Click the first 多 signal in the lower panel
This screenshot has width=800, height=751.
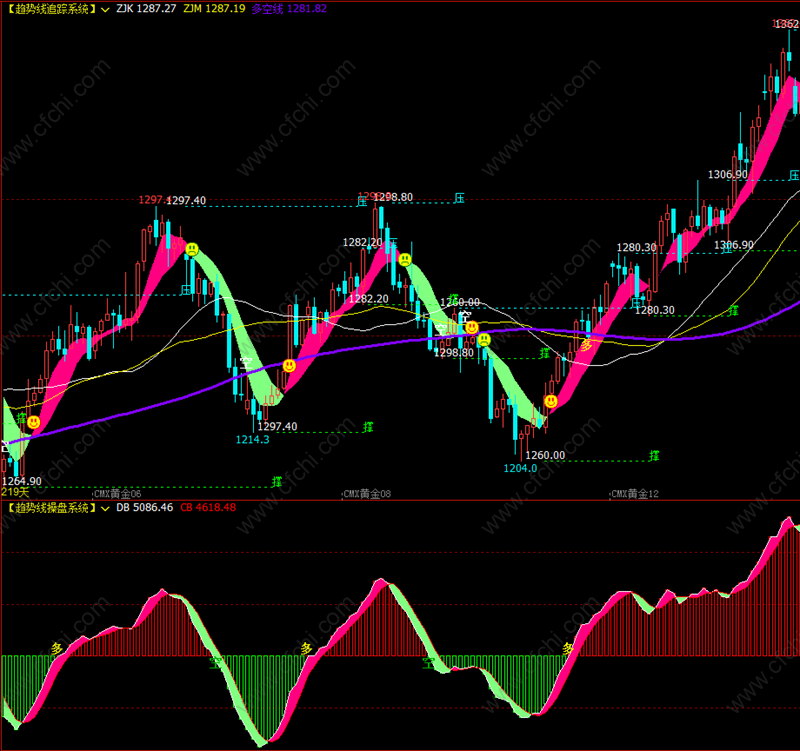[x=57, y=648]
